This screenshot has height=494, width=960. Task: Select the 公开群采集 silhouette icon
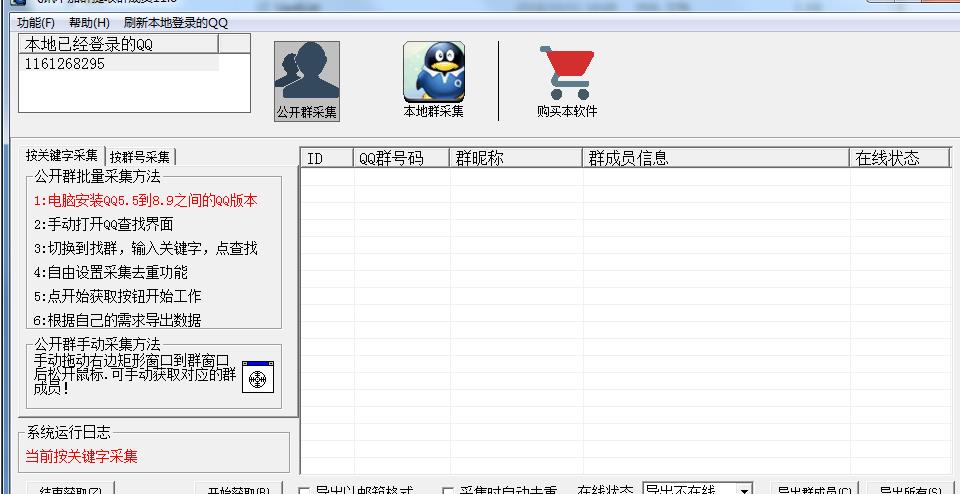tap(307, 81)
